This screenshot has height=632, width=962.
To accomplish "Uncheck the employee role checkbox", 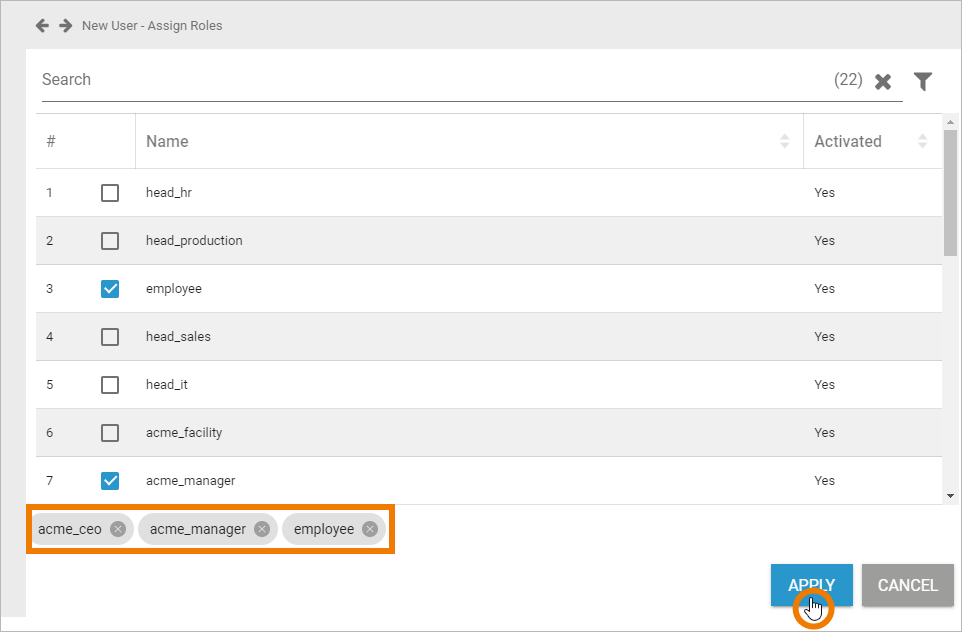I will pyautogui.click(x=110, y=289).
